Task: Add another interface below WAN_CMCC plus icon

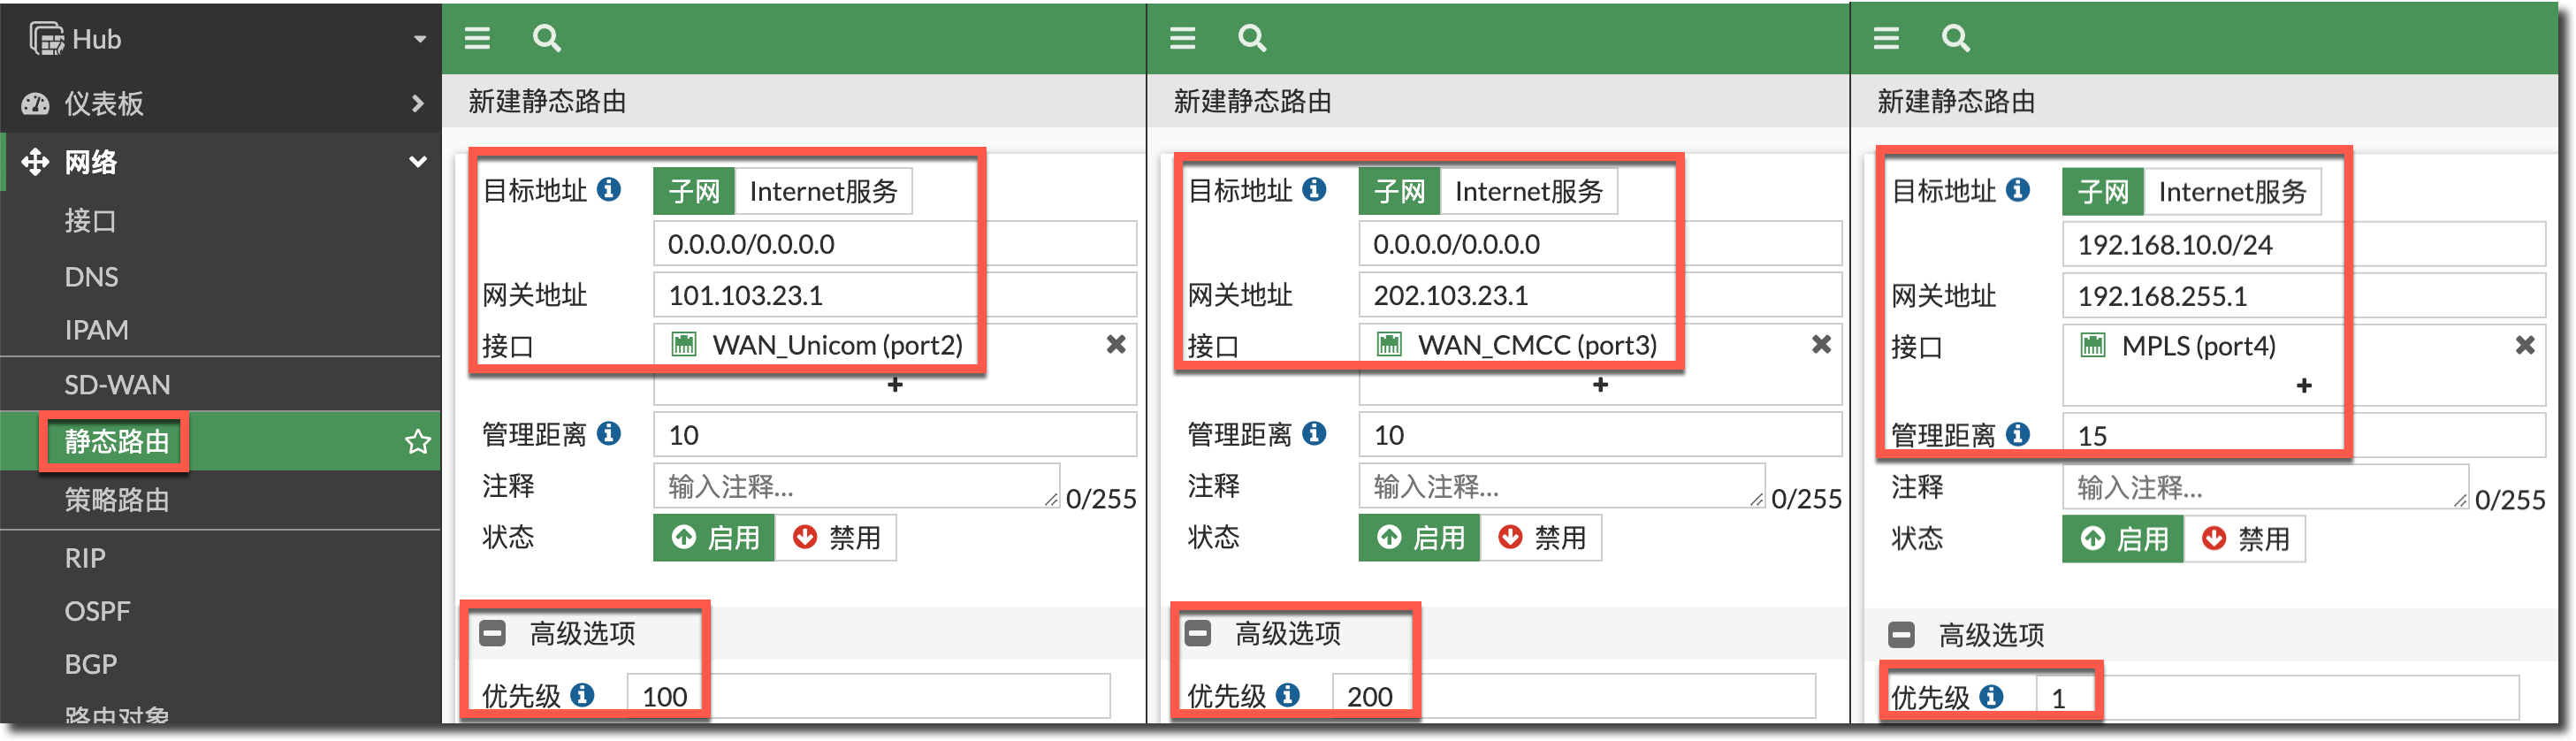Action: (x=1600, y=385)
